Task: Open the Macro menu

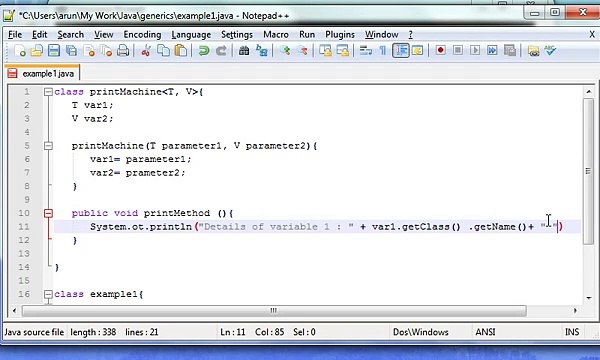Action: click(x=276, y=34)
